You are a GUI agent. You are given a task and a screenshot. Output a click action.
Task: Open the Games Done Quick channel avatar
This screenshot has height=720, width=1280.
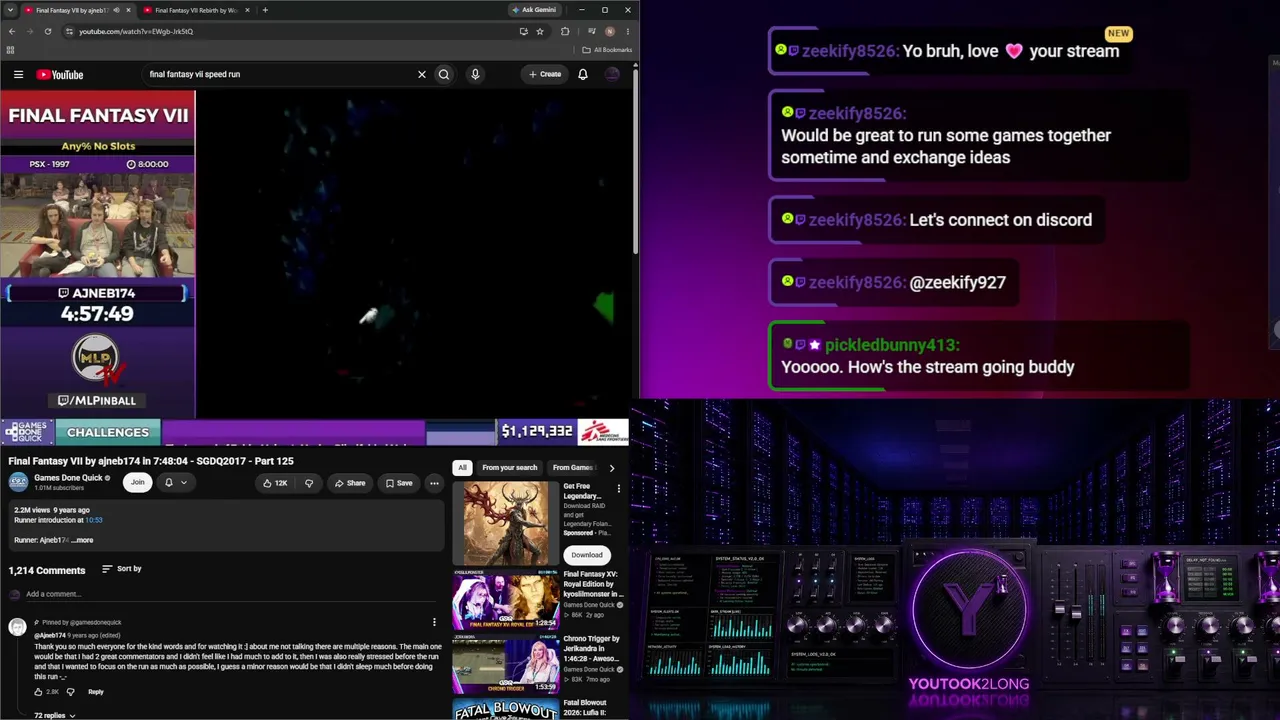18,482
